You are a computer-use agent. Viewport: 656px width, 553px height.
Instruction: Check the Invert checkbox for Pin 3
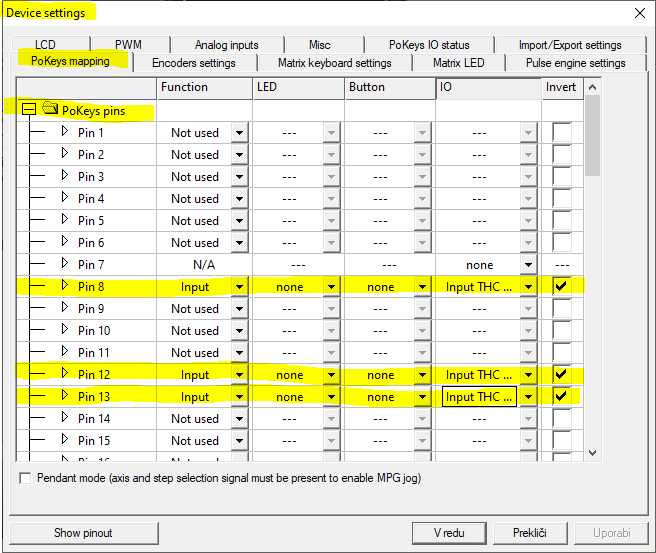[561, 176]
